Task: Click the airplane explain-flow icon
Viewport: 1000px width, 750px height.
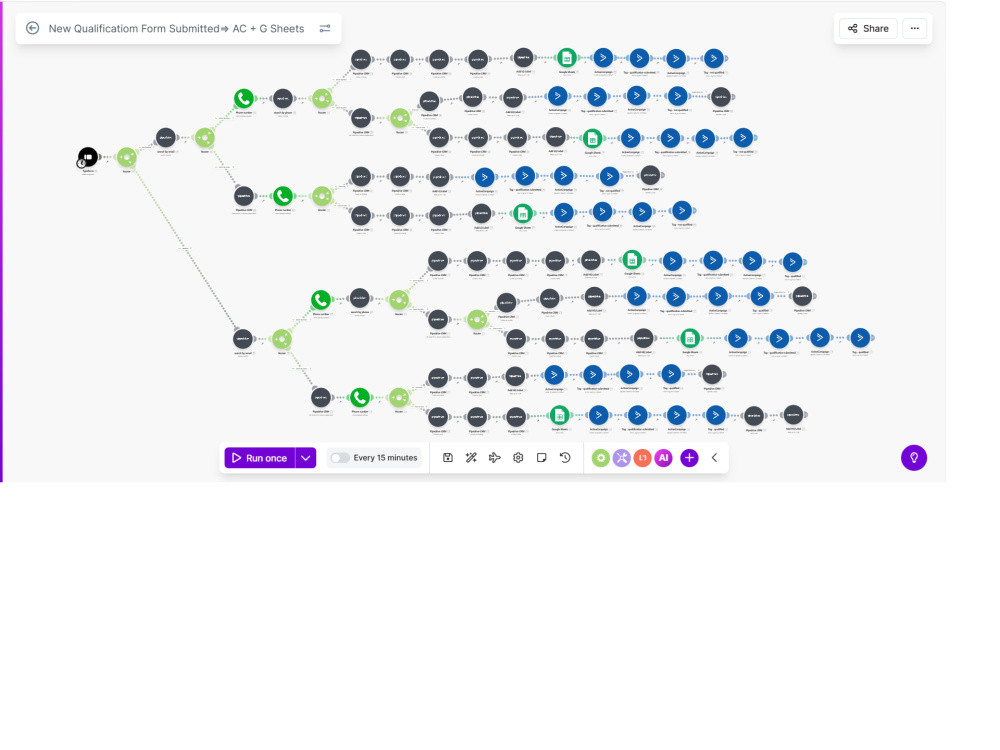Action: tap(494, 458)
